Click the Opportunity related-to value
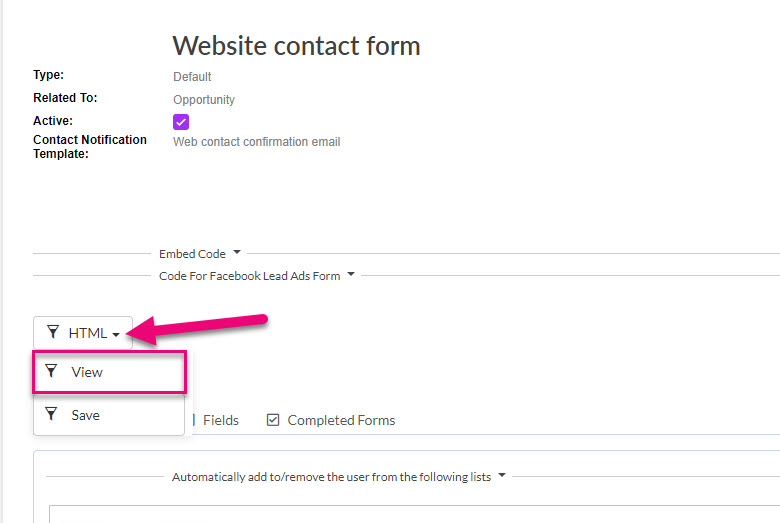The height and width of the screenshot is (523, 780). (x=204, y=100)
